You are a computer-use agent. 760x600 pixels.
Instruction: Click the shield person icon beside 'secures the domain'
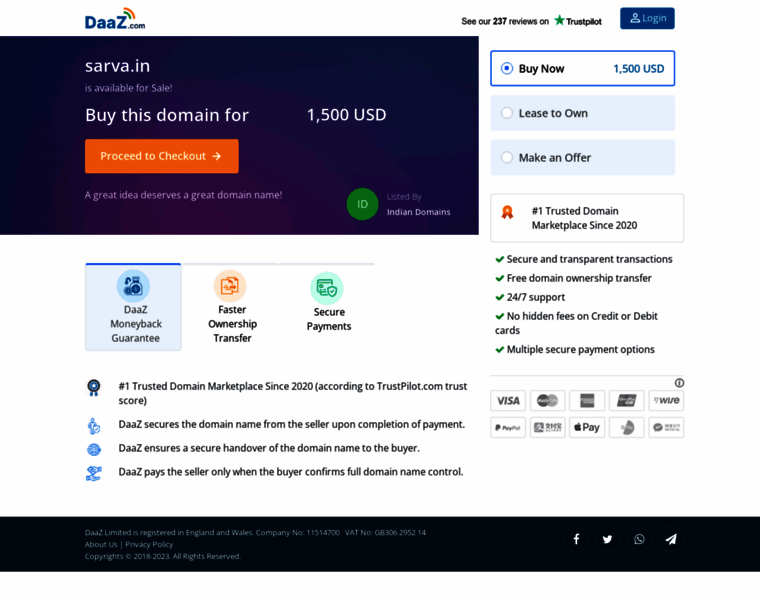pyautogui.click(x=94, y=426)
